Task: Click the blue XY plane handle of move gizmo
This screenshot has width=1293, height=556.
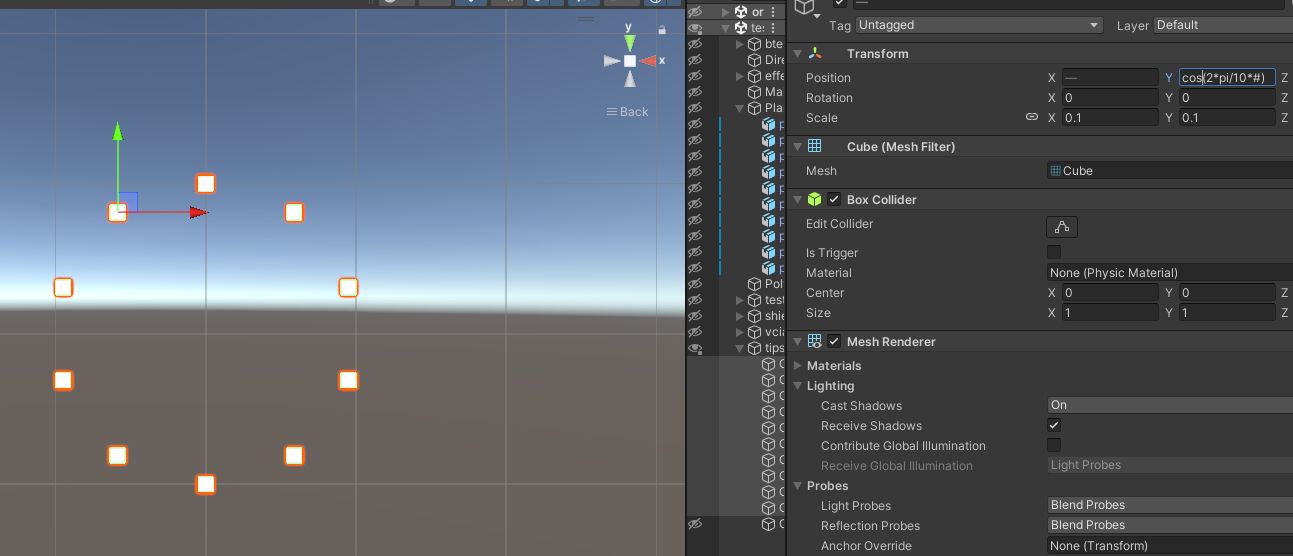Action: tap(128, 202)
